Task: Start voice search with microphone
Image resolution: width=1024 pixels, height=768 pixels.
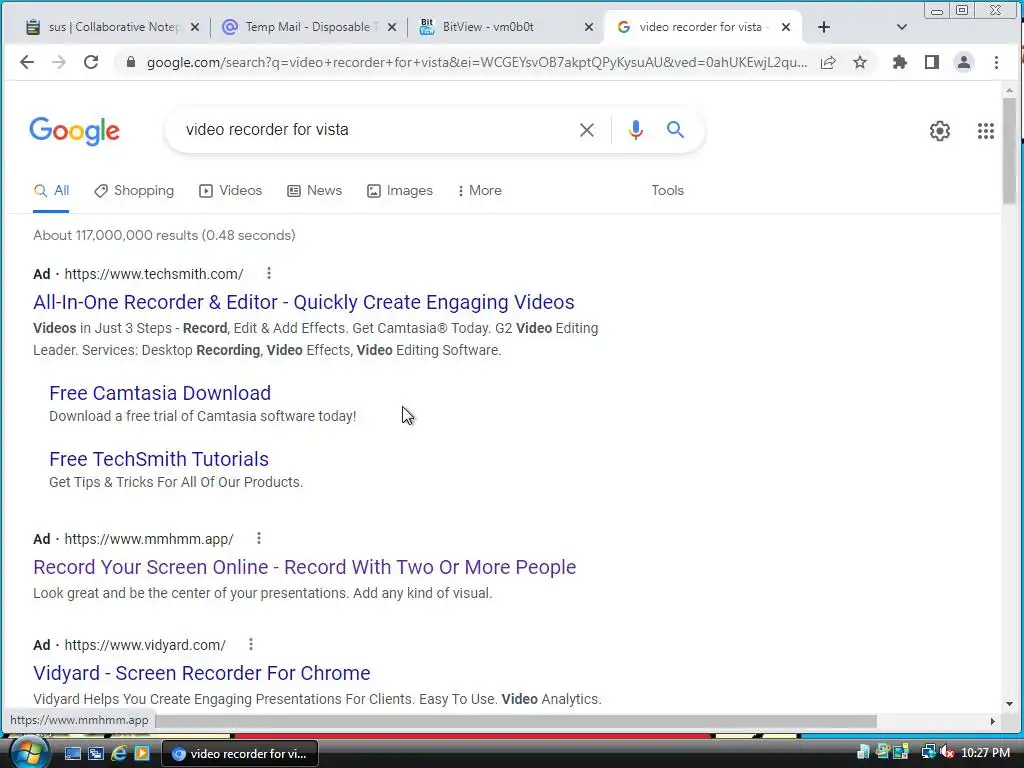Action: coord(635,130)
